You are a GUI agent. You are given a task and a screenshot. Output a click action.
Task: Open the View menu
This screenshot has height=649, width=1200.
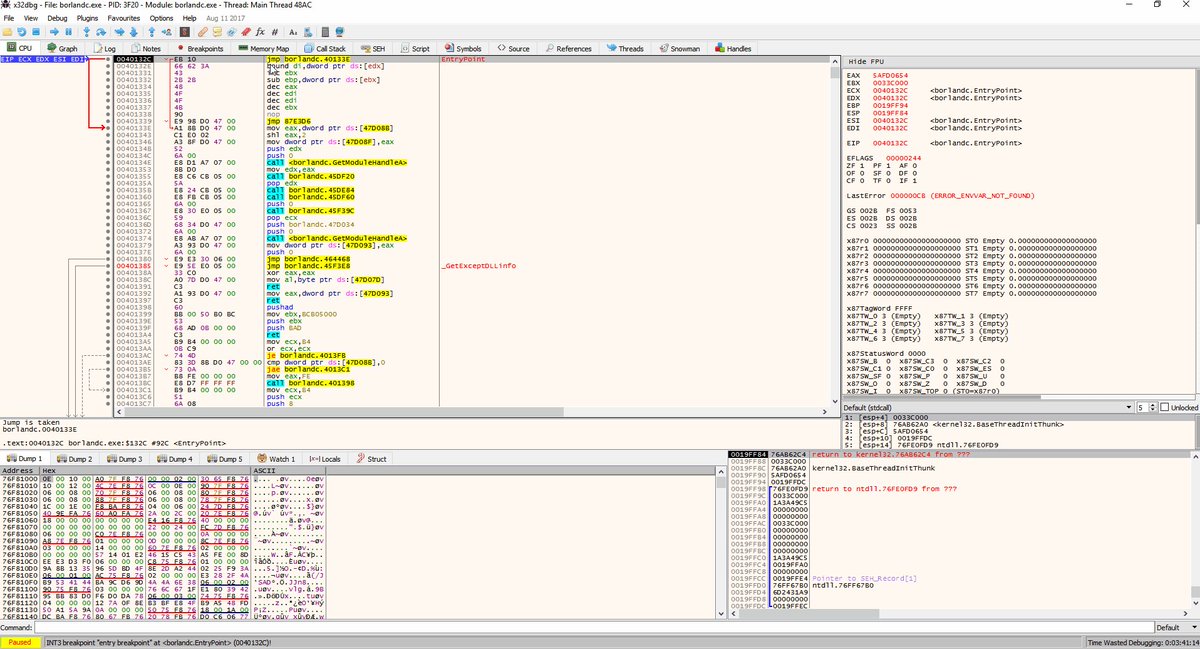(31, 18)
